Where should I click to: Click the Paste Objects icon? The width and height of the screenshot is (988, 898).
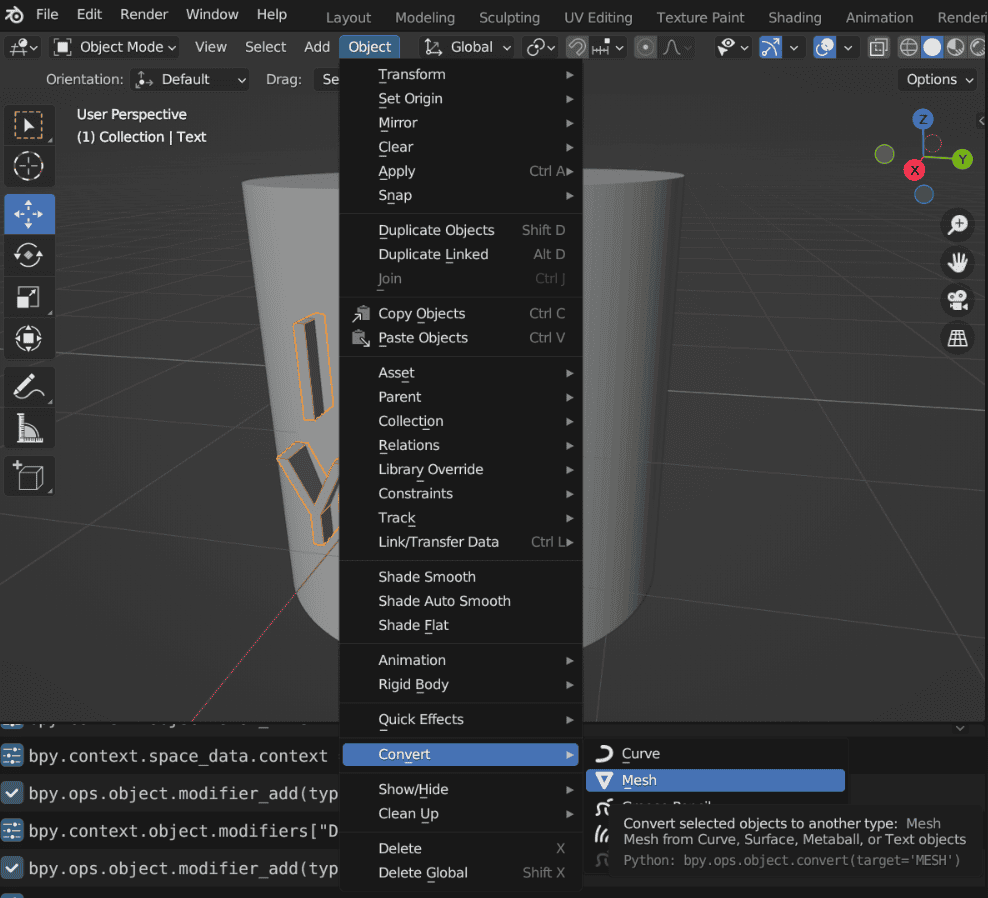click(x=361, y=338)
